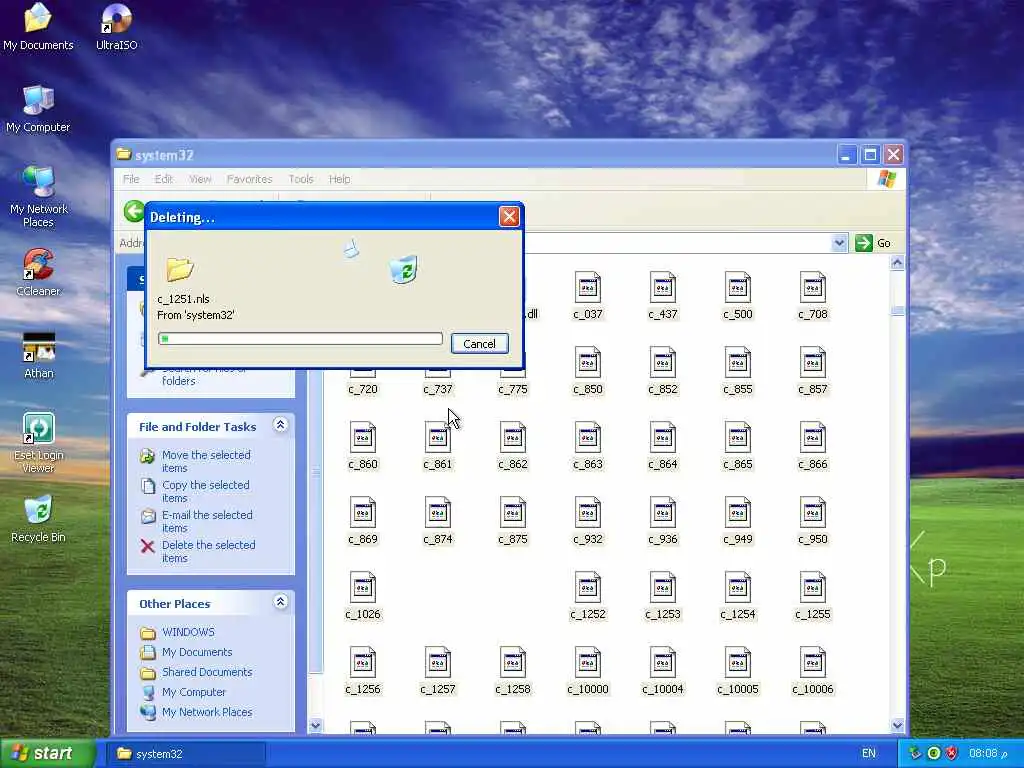Open the File menu

pyautogui.click(x=131, y=179)
